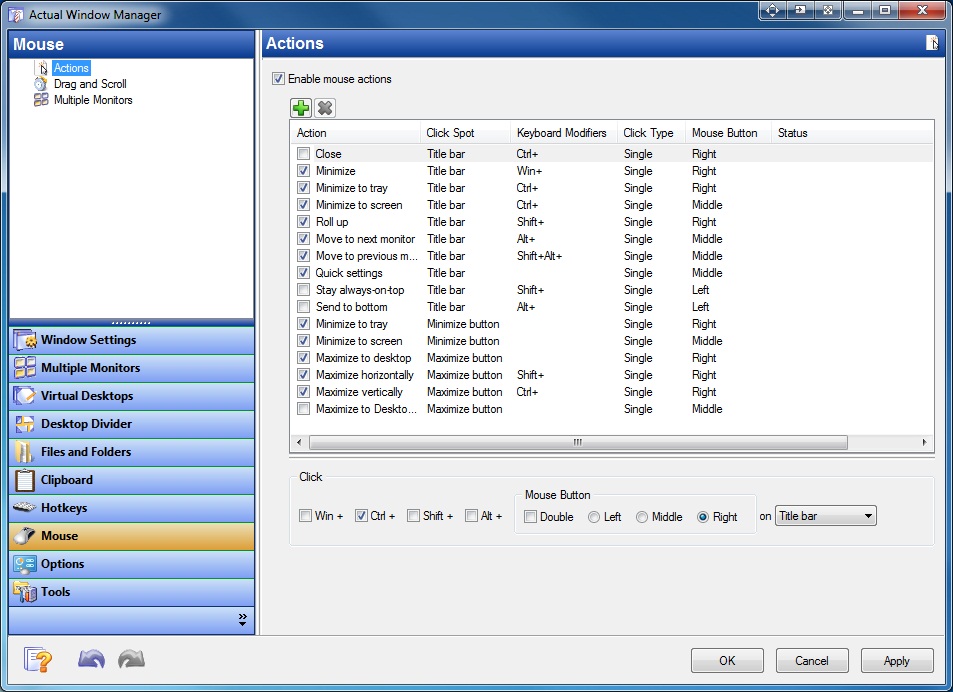Open the Files and Folders section

131,452
